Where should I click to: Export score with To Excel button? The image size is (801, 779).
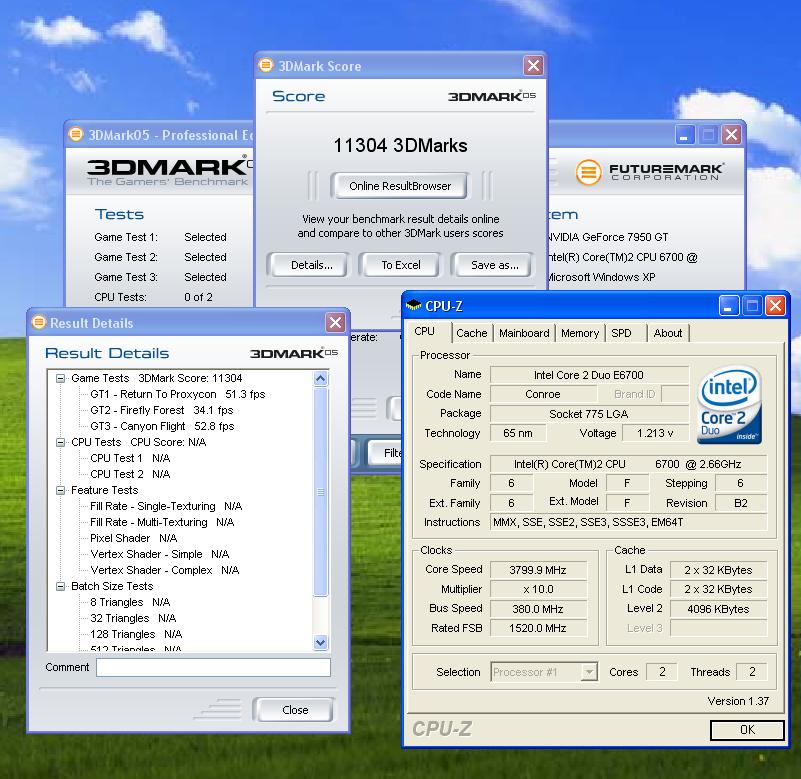coord(401,265)
